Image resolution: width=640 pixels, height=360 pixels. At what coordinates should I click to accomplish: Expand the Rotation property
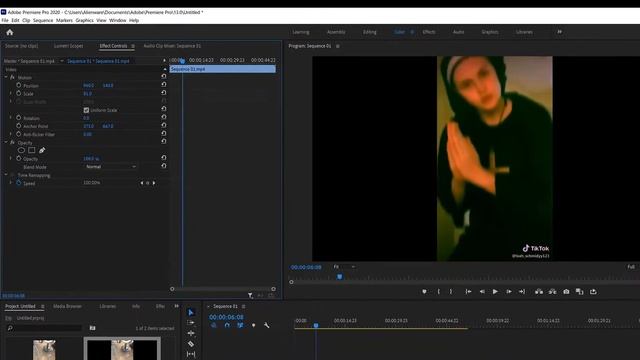[x=11, y=118]
